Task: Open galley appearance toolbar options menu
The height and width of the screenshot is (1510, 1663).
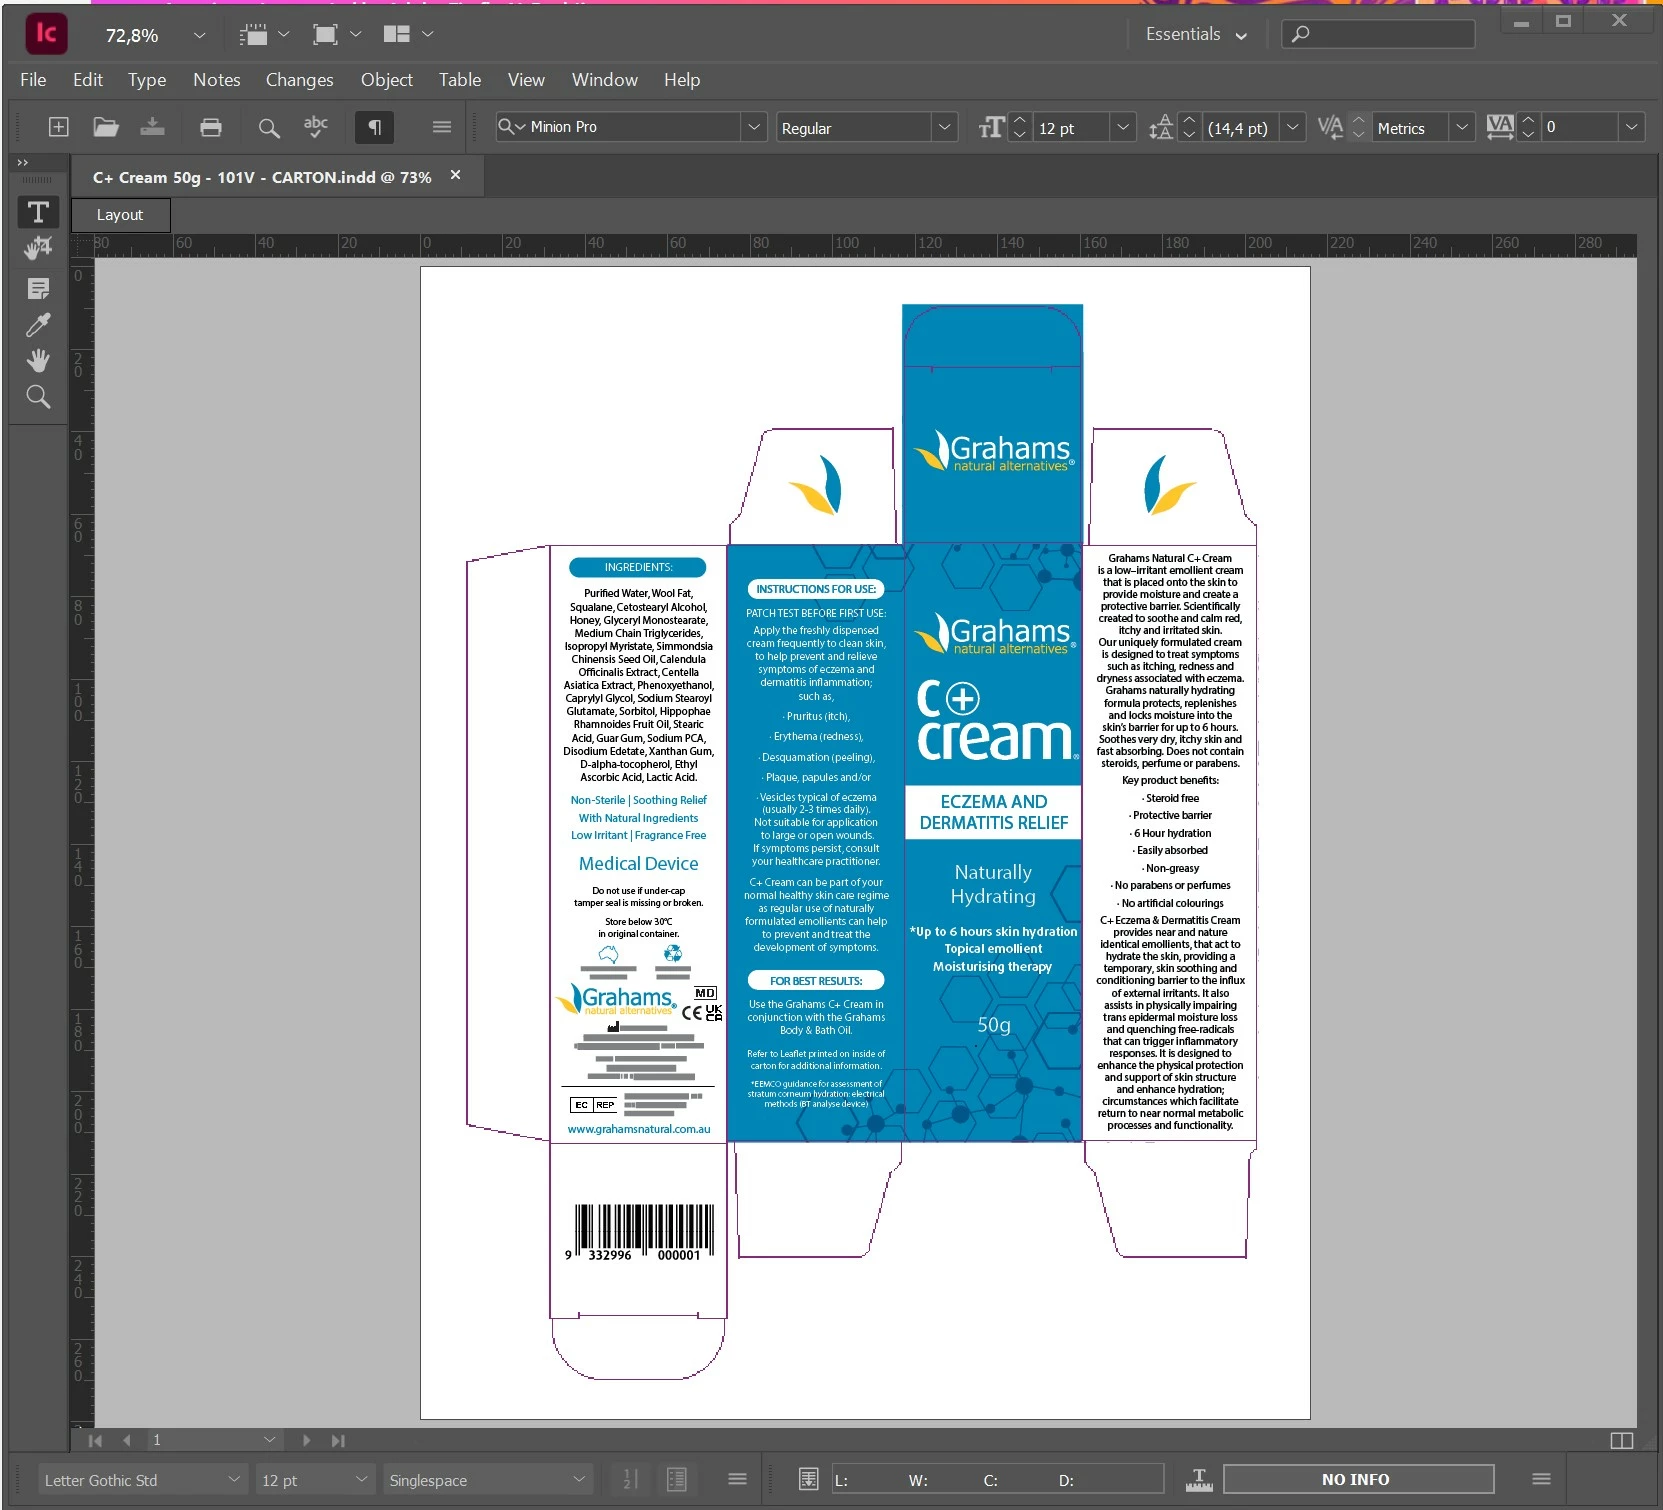Action: tap(738, 1480)
